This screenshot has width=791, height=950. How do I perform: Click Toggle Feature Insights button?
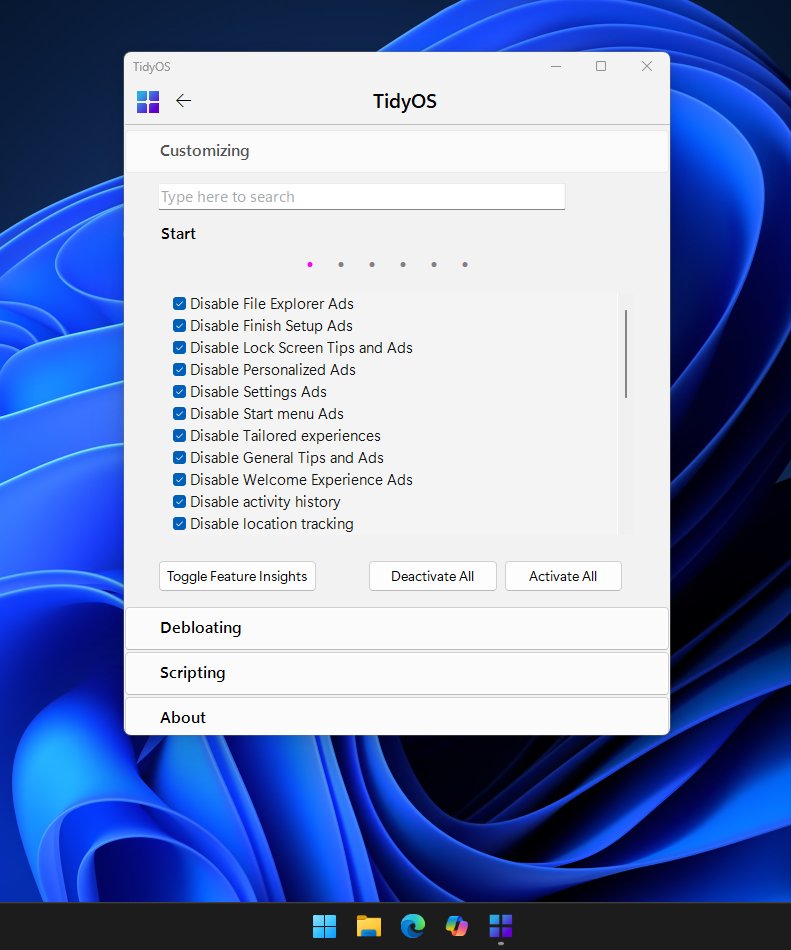coord(237,576)
